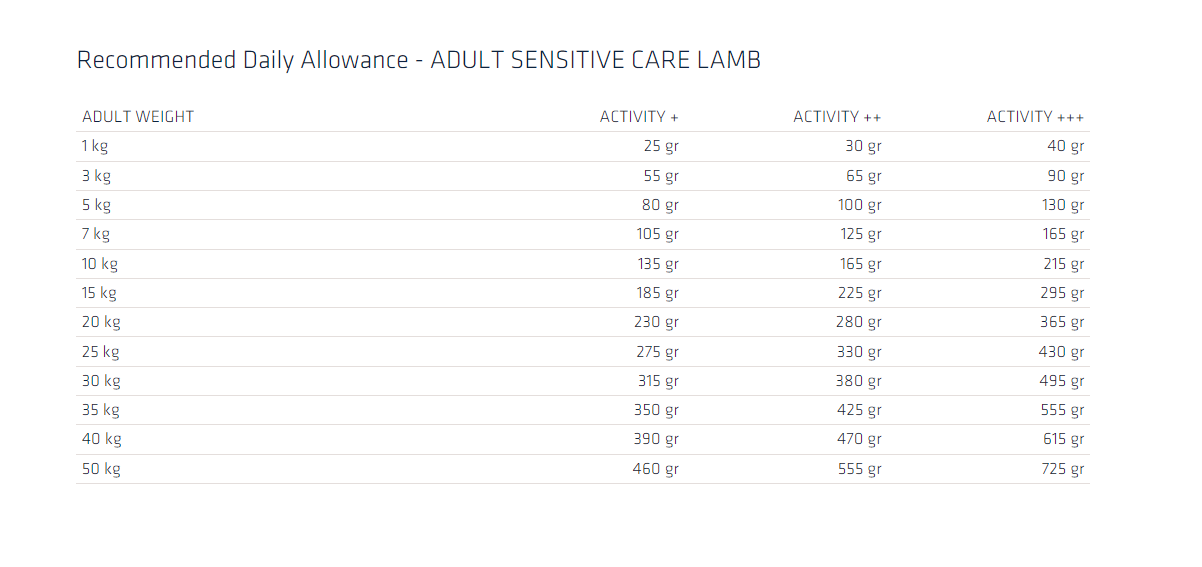The width and height of the screenshot is (1202, 567).
Task: Select the 1 kg weight row label
Action: point(95,147)
